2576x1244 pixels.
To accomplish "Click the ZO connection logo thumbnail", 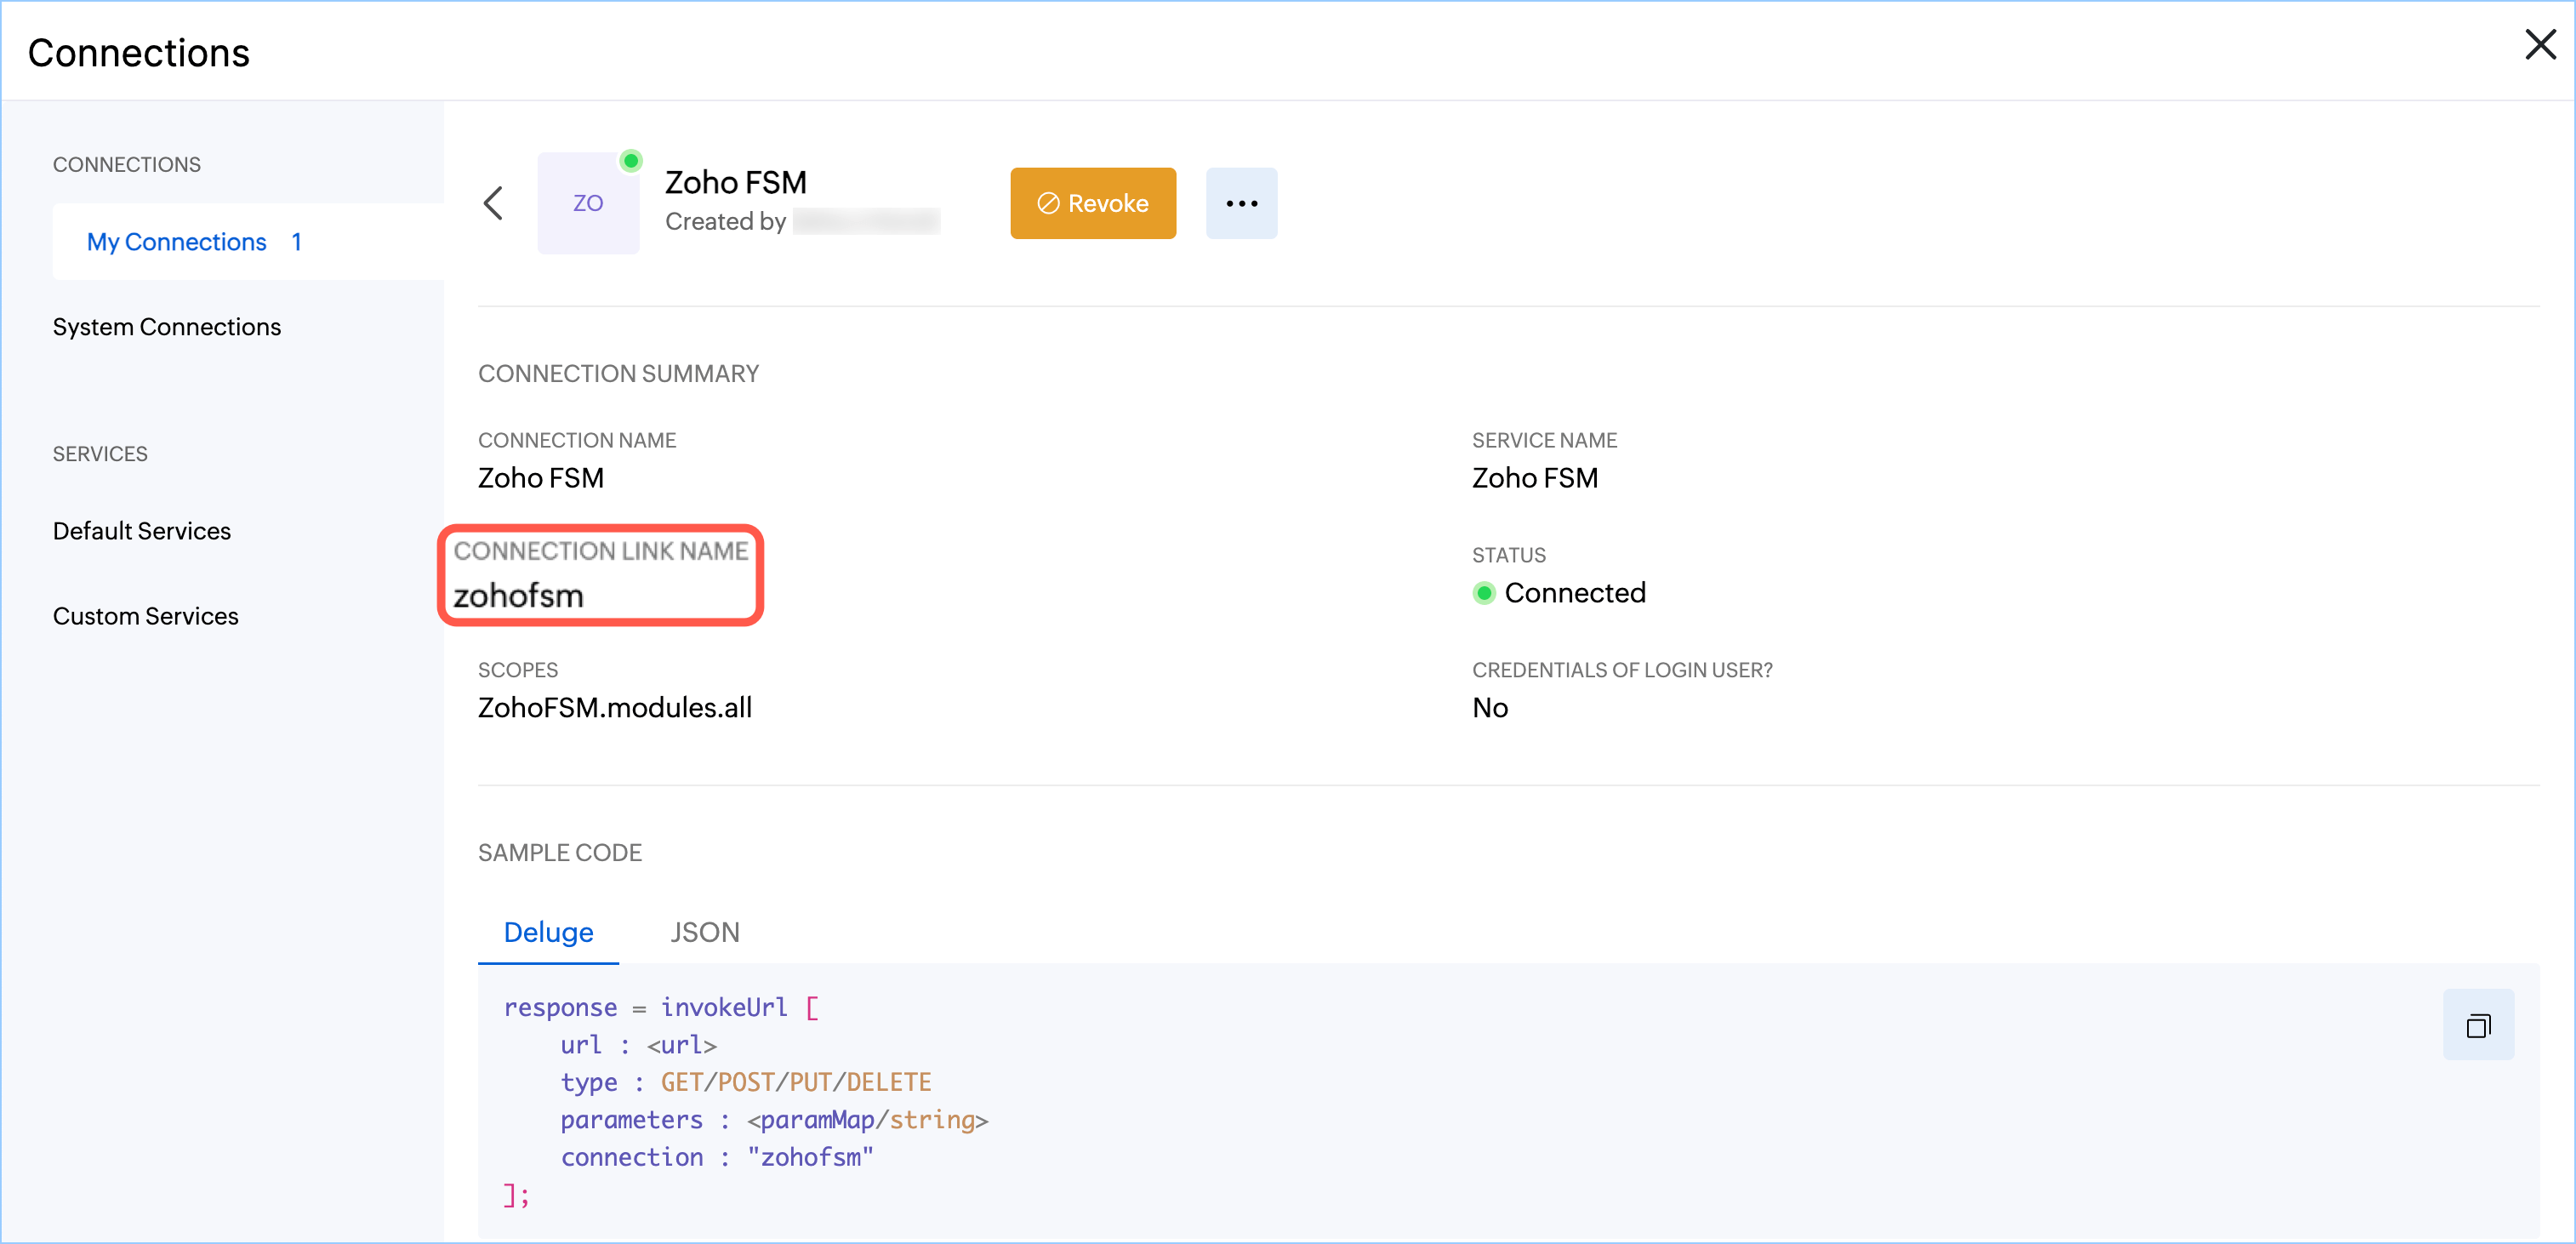I will (x=588, y=204).
